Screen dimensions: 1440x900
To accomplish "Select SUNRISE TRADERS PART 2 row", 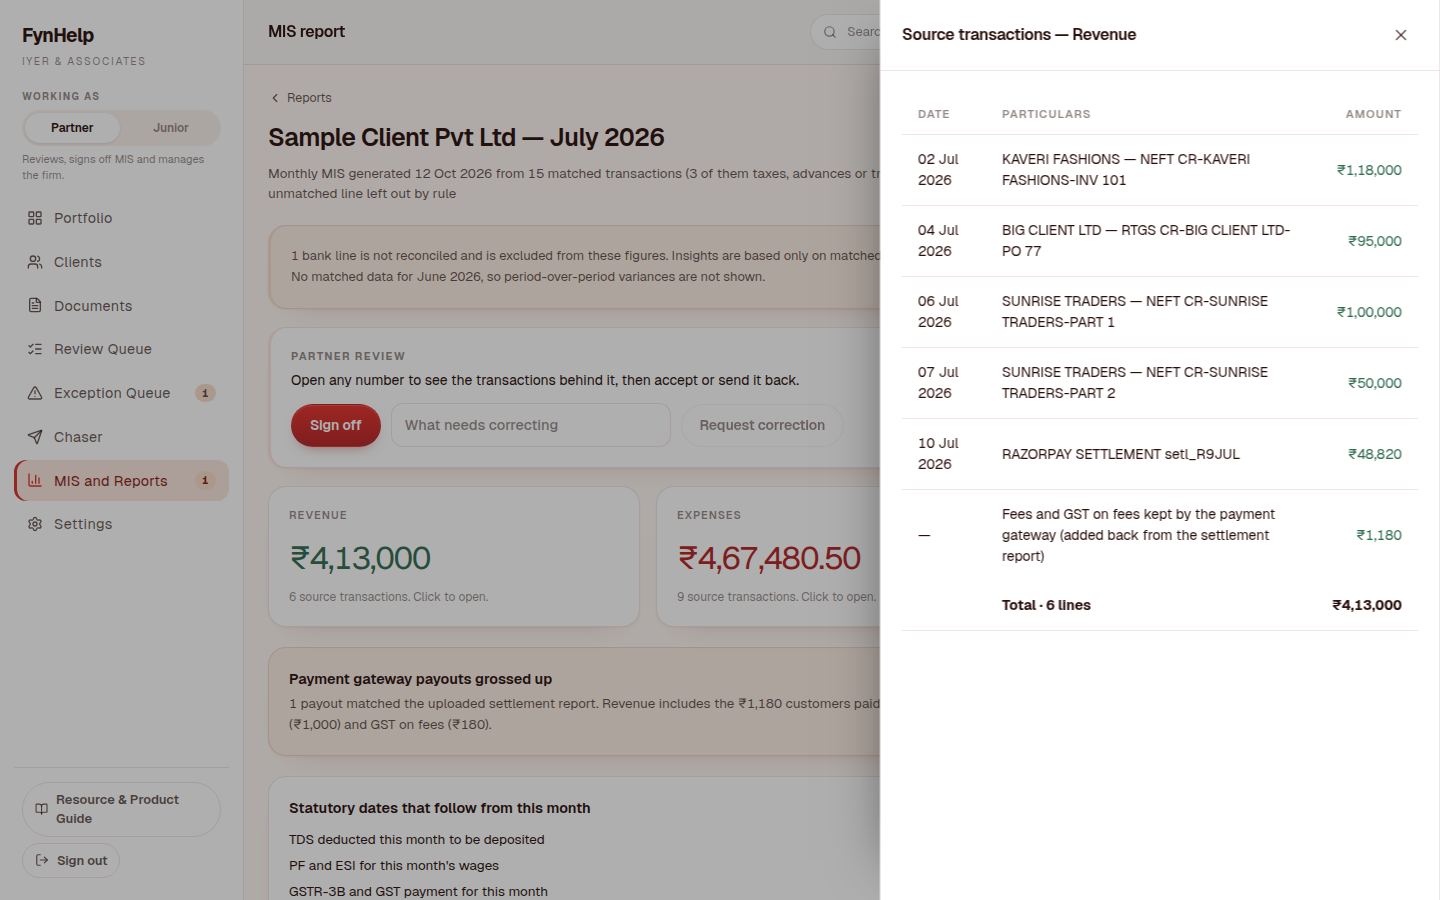I will (x=1160, y=383).
